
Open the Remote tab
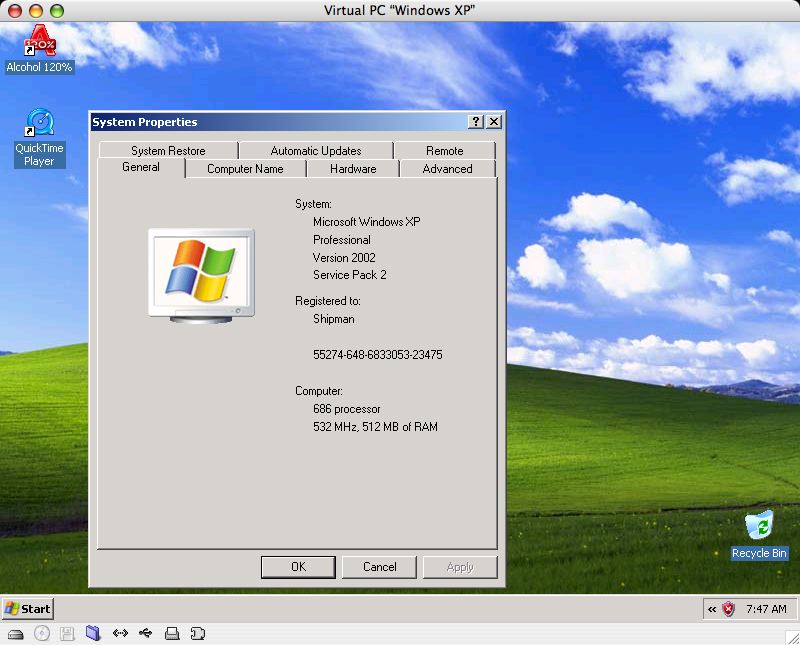click(444, 151)
